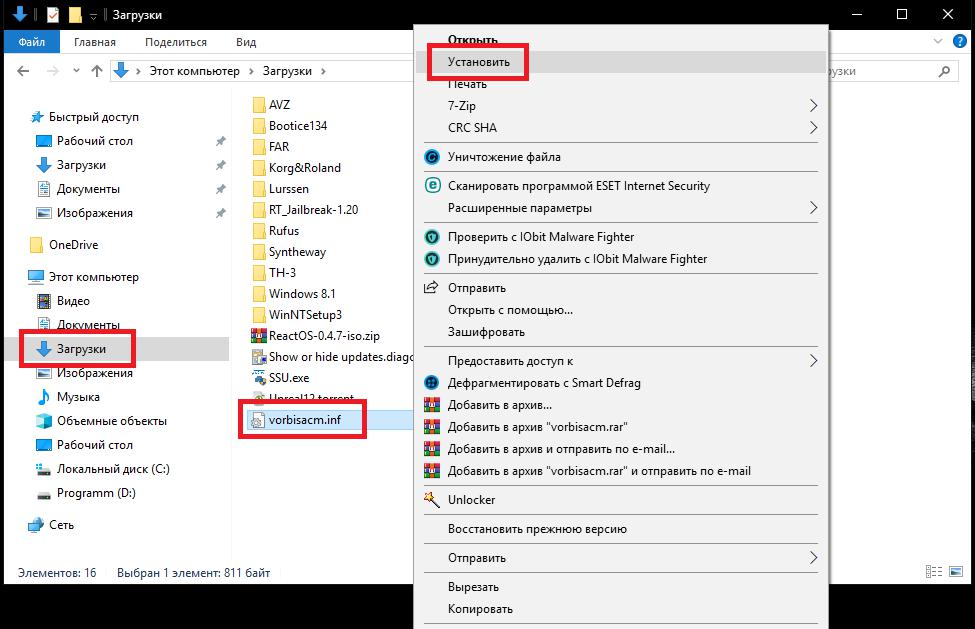This screenshot has height=629, width=975.
Task: Click Этот компьютер in address breadcrumb
Action: coord(194,71)
